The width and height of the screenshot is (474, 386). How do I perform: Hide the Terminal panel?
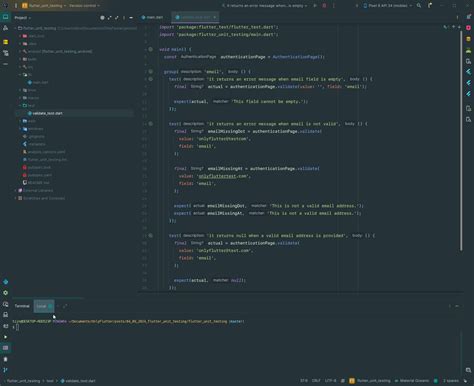[457, 306]
